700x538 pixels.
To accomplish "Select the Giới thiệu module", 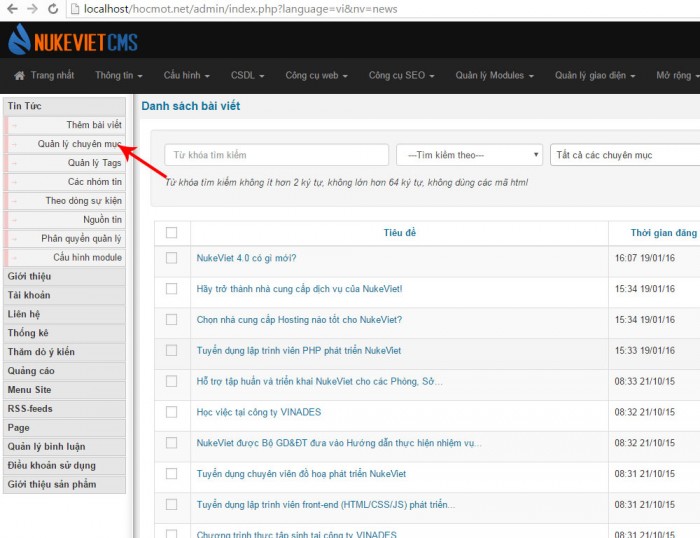I will [x=65, y=276].
